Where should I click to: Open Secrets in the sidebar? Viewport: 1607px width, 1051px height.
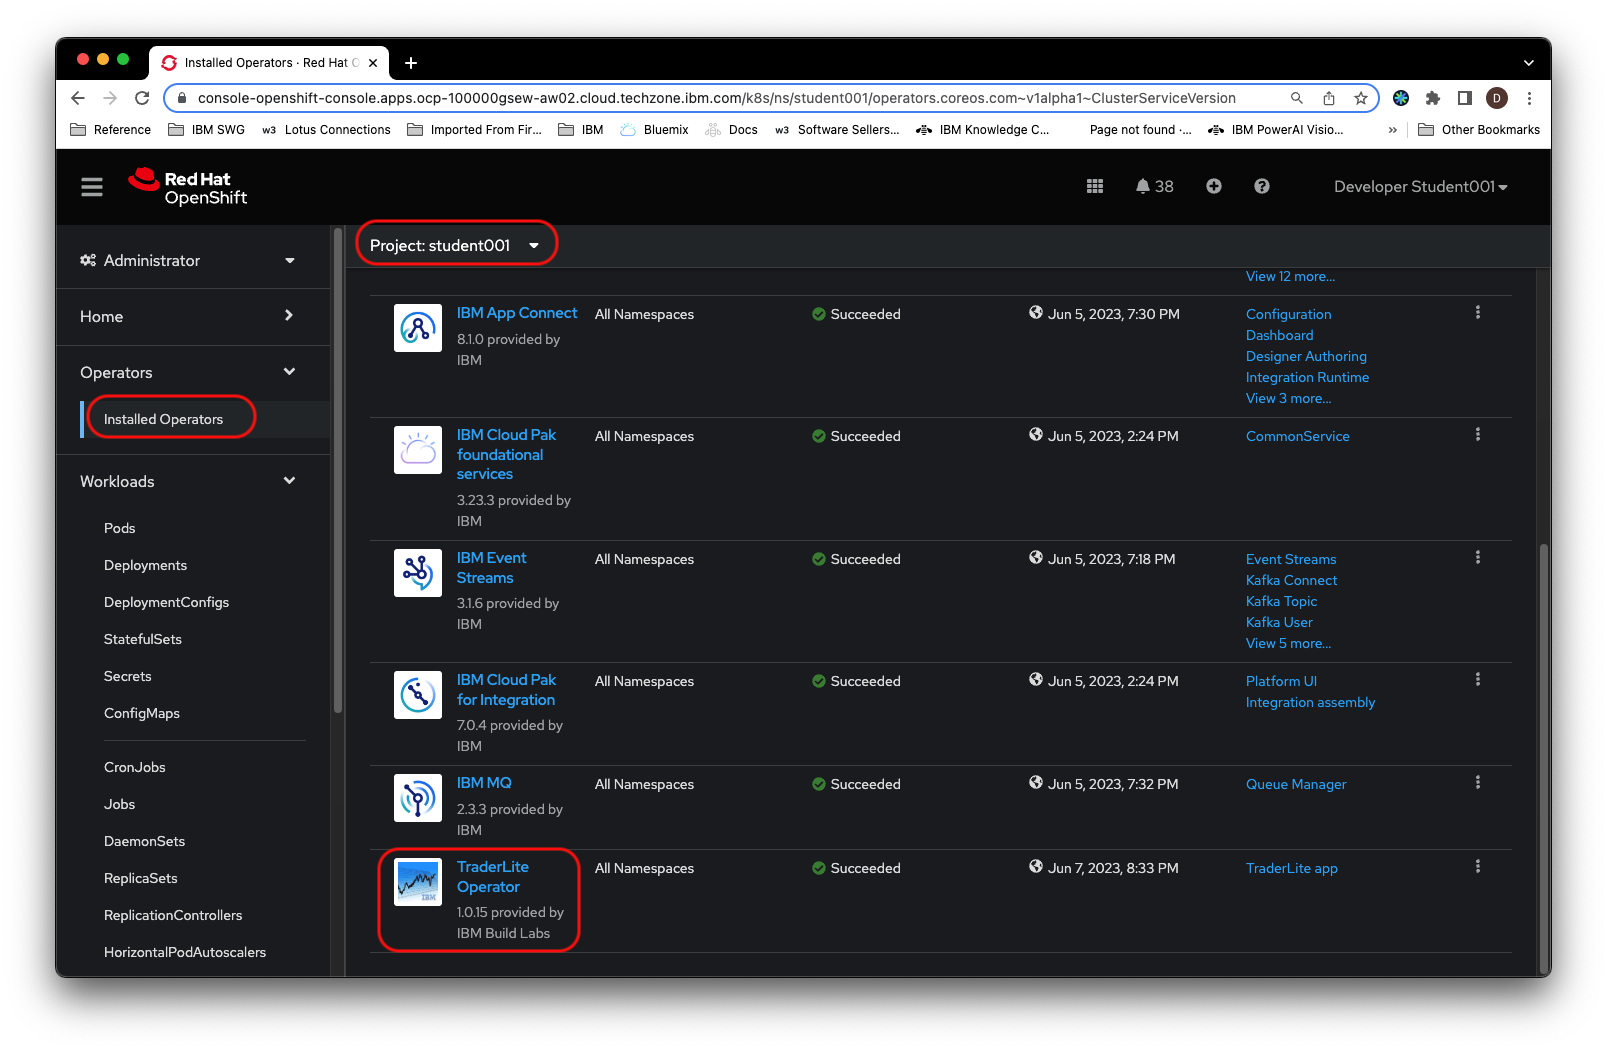click(x=128, y=676)
